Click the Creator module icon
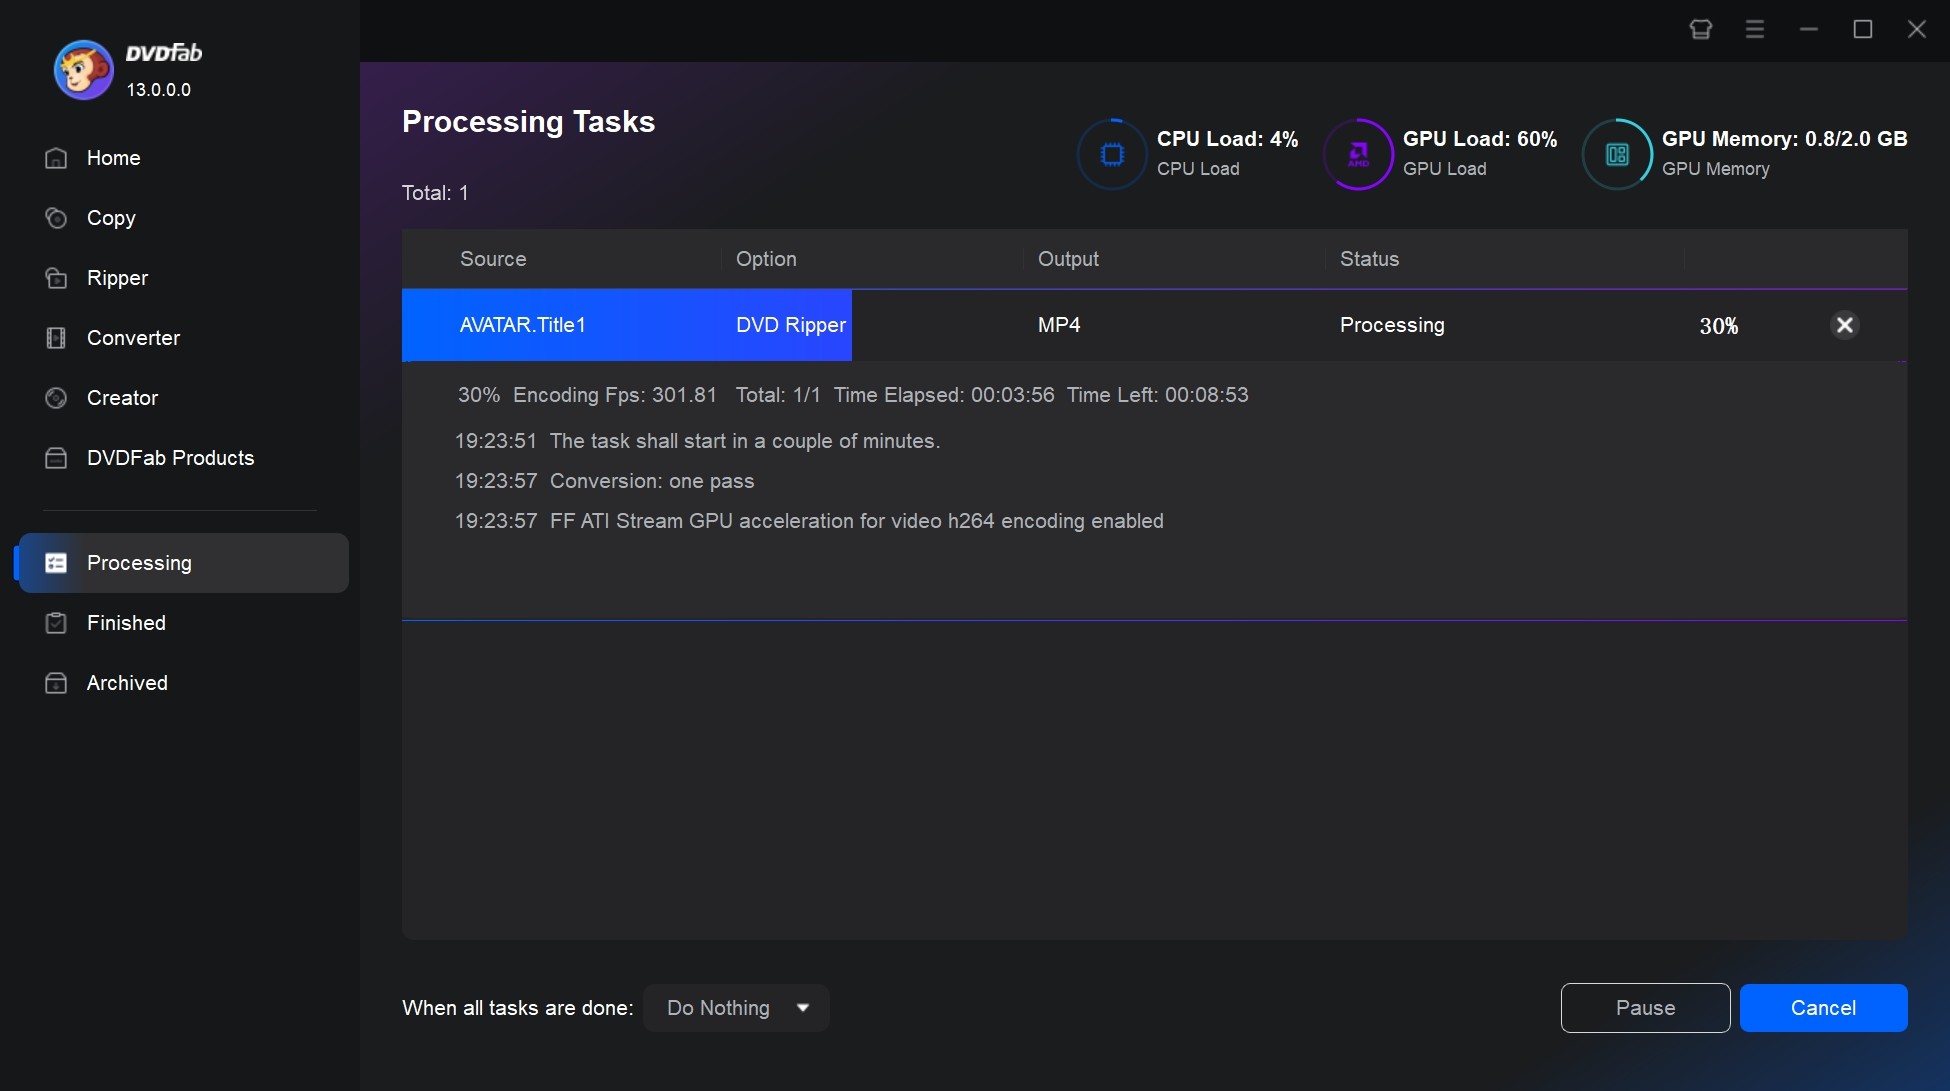Screen dimensions: 1950x1091 [x=54, y=398]
